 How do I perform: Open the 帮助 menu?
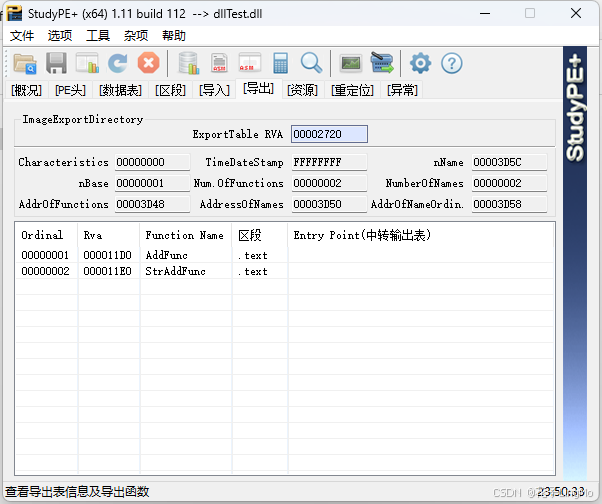click(174, 36)
